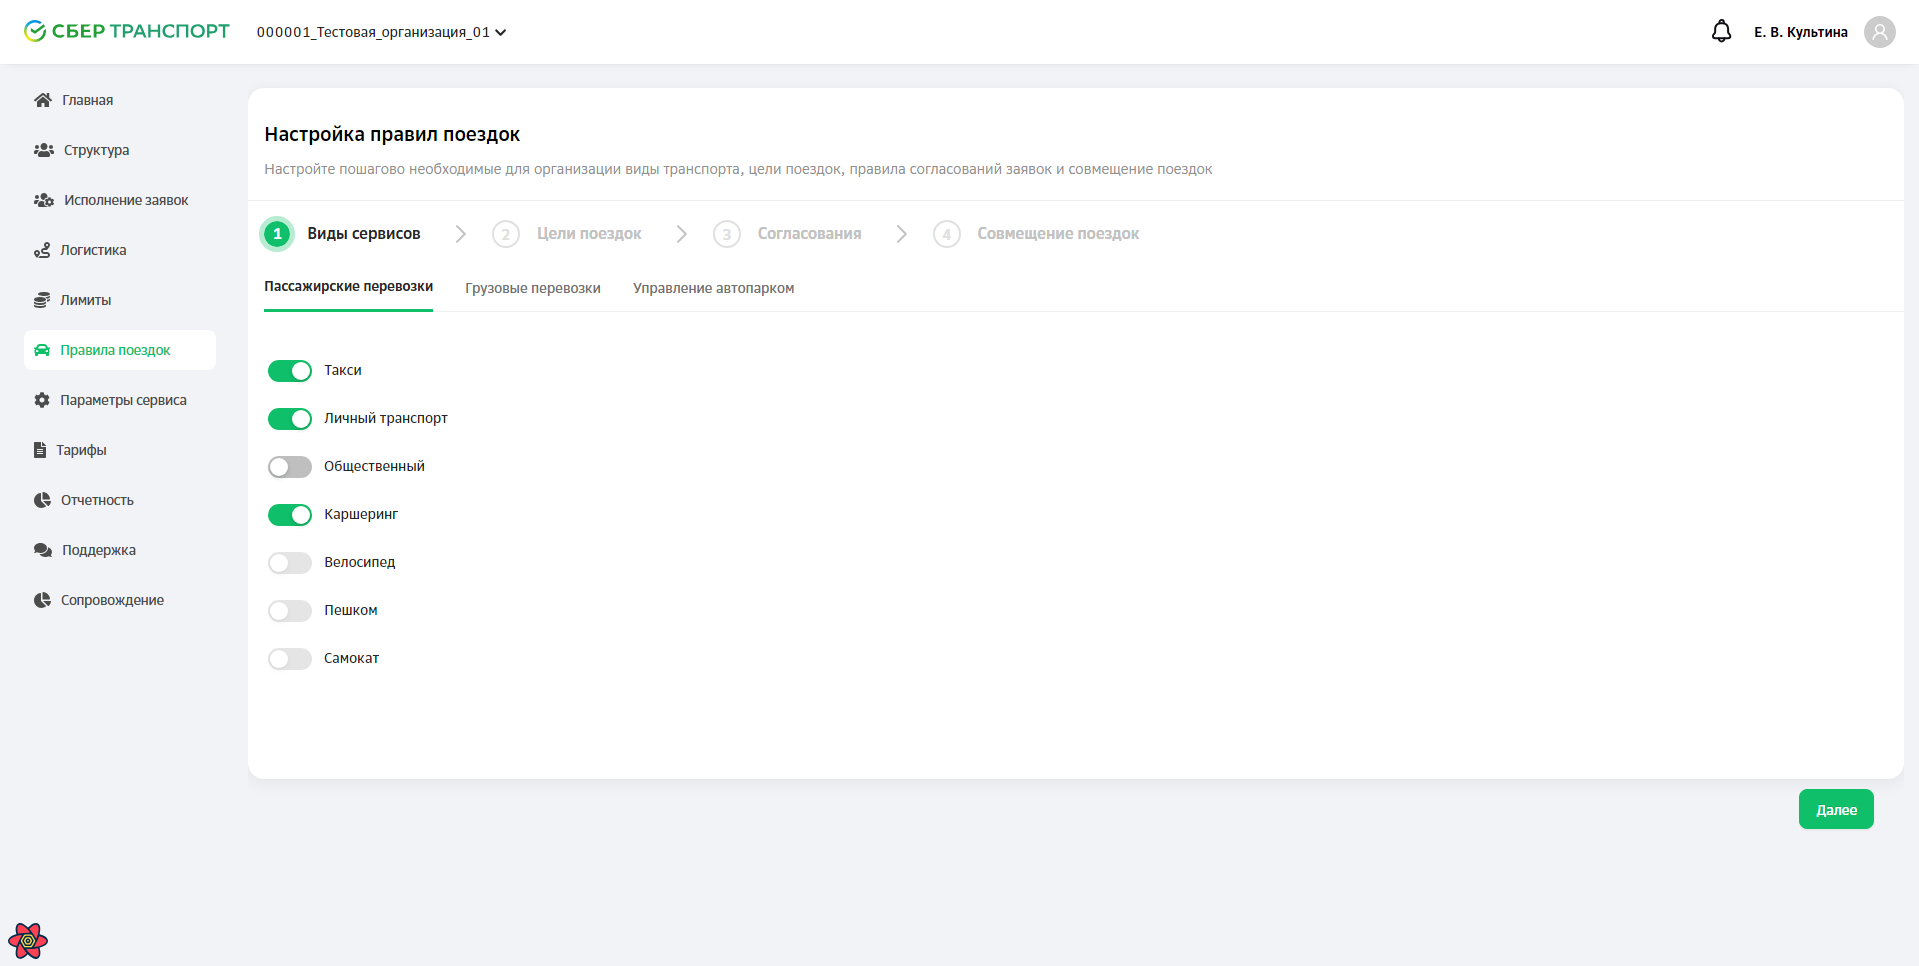This screenshot has height=966, width=1919.
Task: Click the user name Е. В. Культина
Action: (x=1800, y=32)
